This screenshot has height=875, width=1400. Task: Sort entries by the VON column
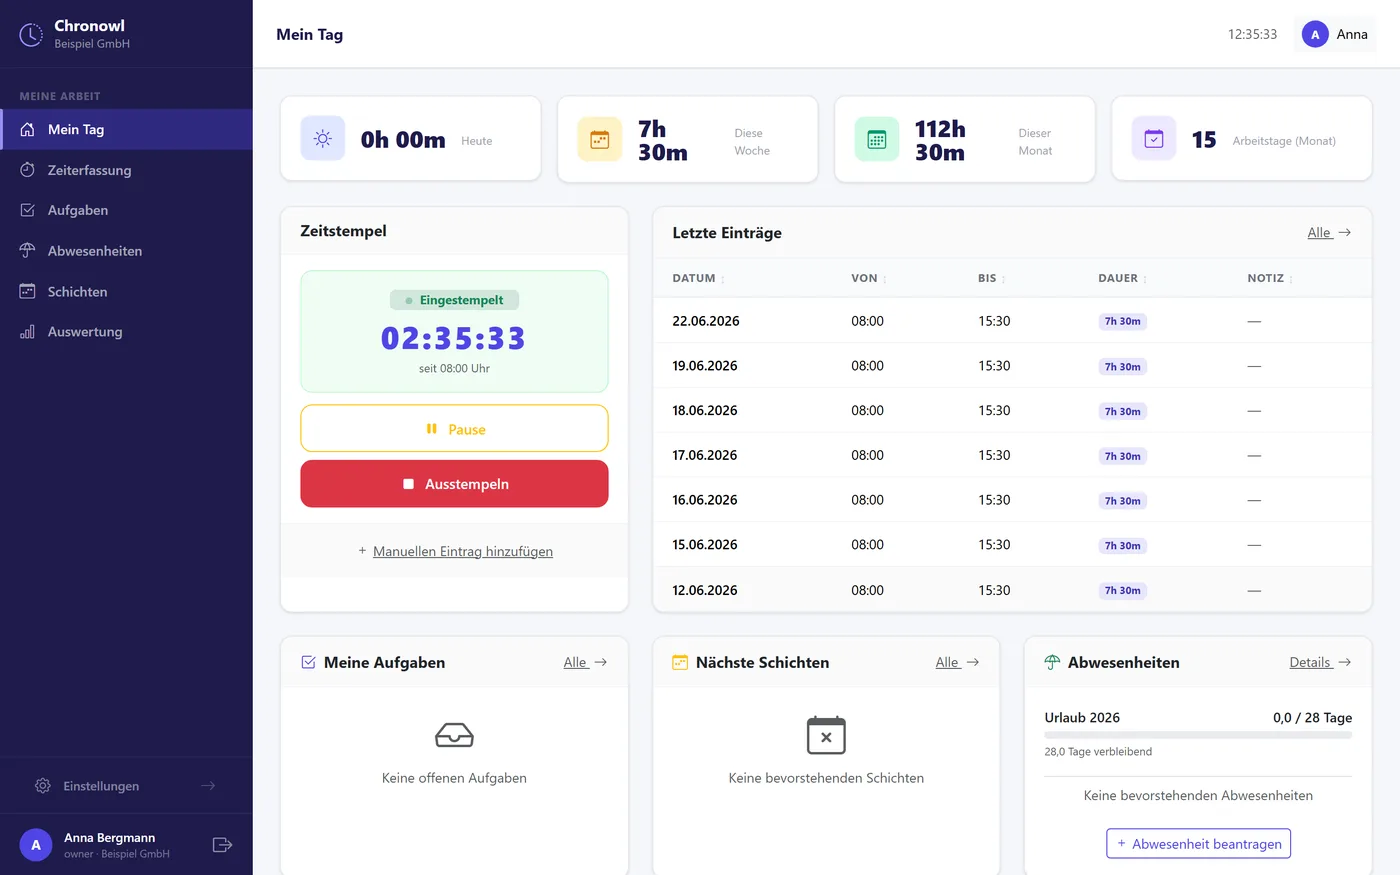[x=869, y=278]
